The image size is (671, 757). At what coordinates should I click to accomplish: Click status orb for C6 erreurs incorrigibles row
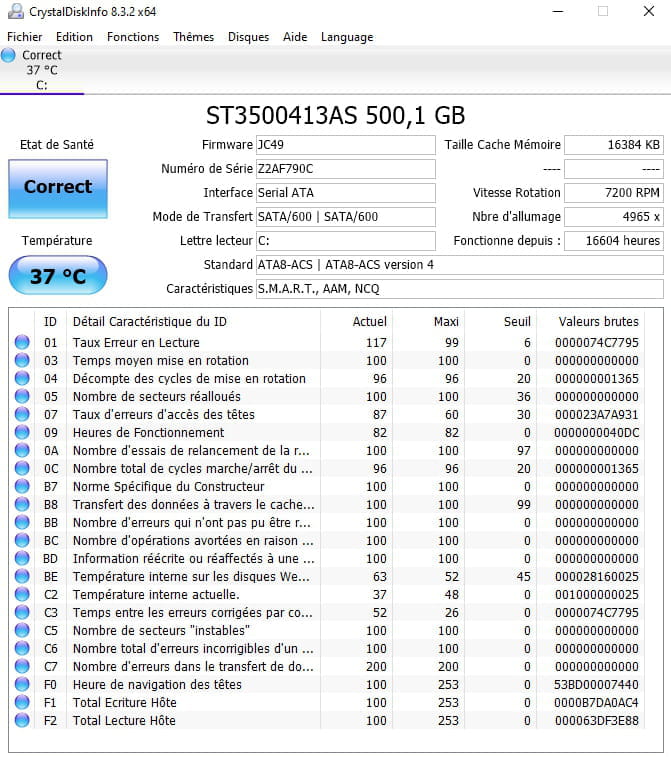pos(22,648)
